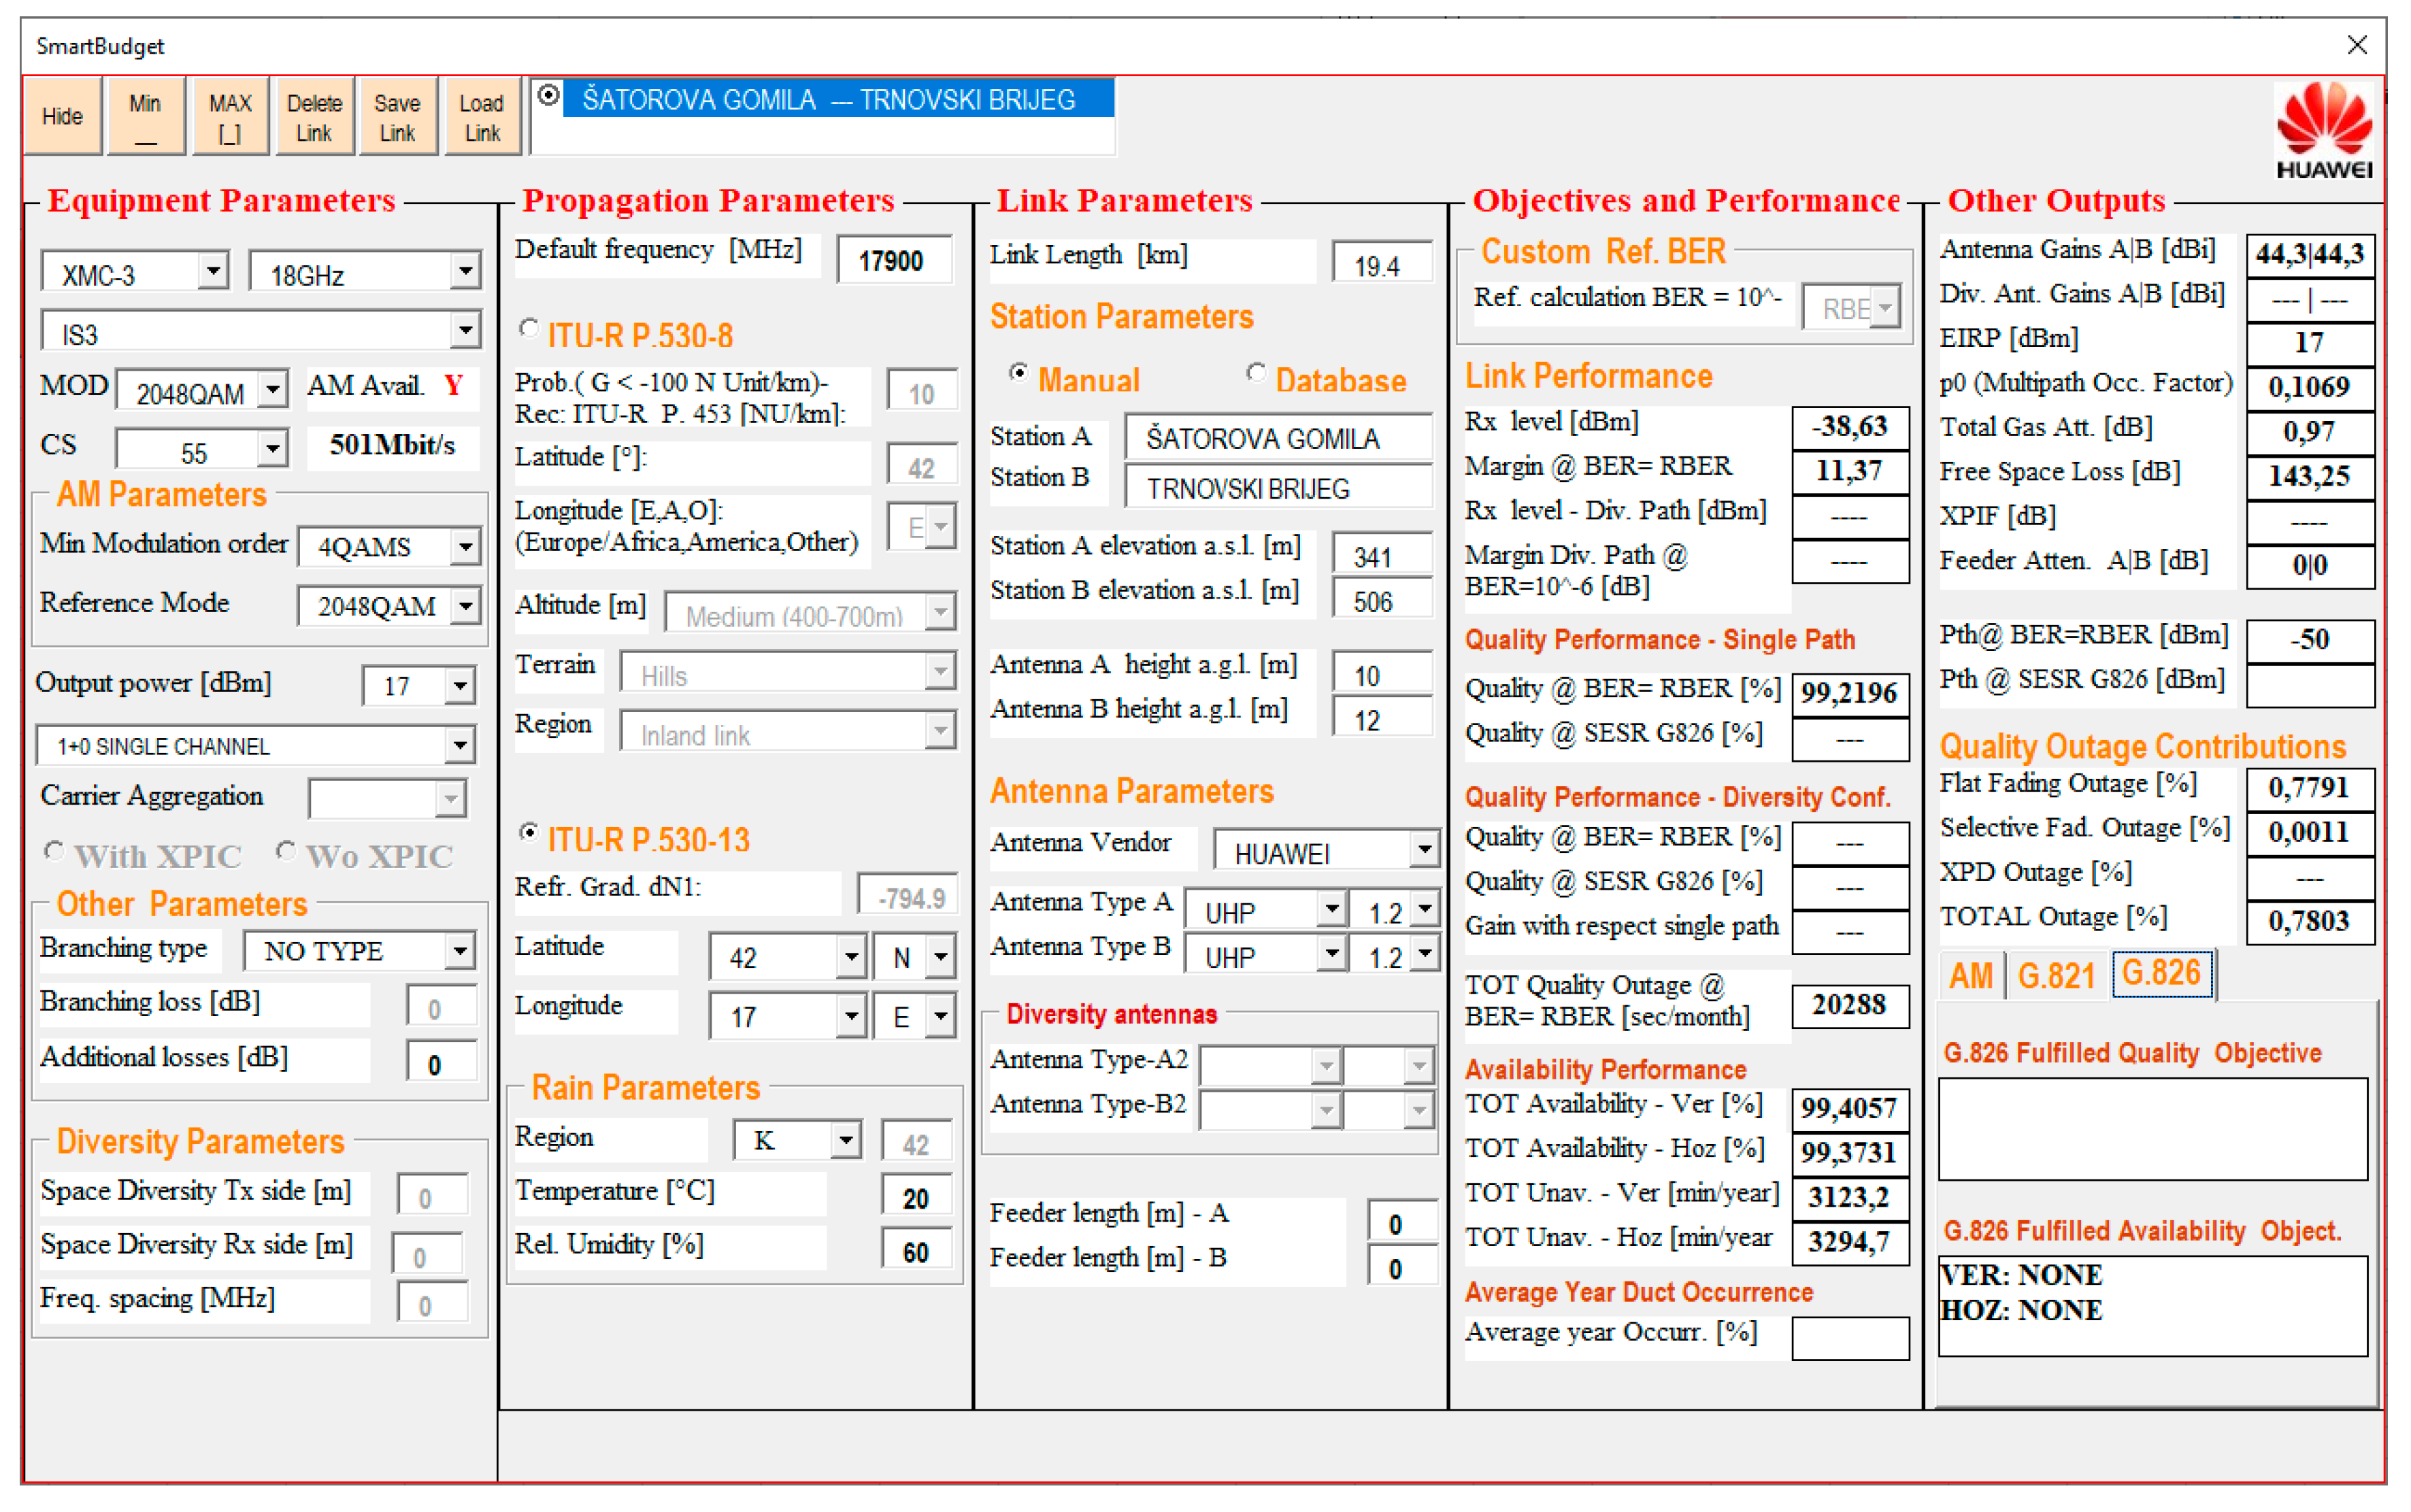Image resolution: width=2411 pixels, height=1512 pixels.
Task: Open the MOD 2048QAM dropdown
Action: (272, 389)
